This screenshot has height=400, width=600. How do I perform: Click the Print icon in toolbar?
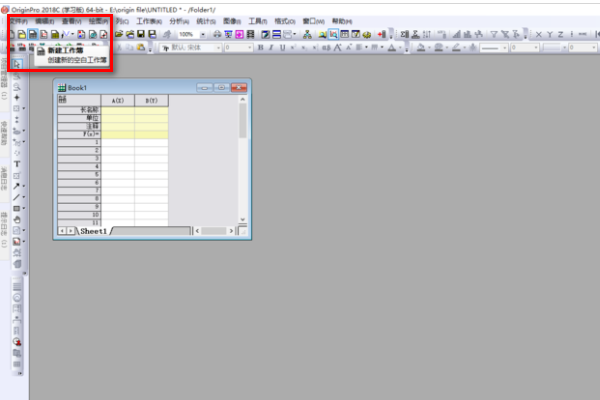click(217, 34)
